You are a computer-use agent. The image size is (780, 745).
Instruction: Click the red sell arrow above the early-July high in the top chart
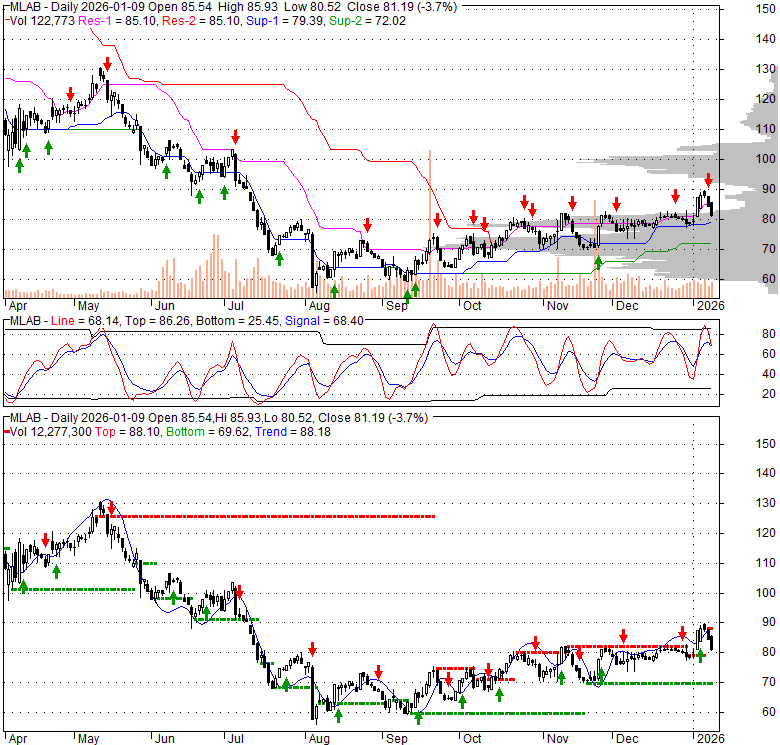(x=235, y=137)
